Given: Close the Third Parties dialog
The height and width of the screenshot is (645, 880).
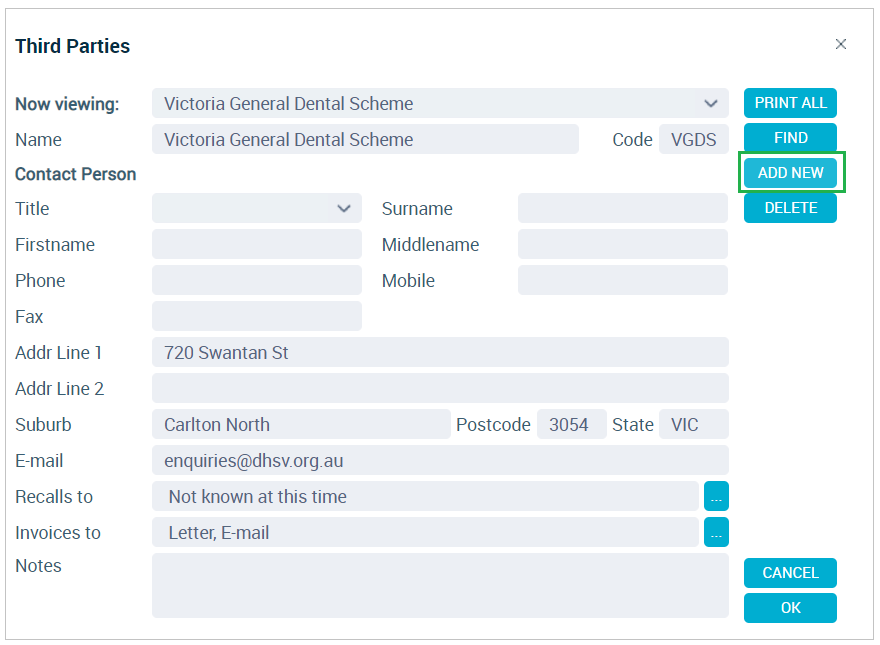Looking at the screenshot, I should 840,44.
